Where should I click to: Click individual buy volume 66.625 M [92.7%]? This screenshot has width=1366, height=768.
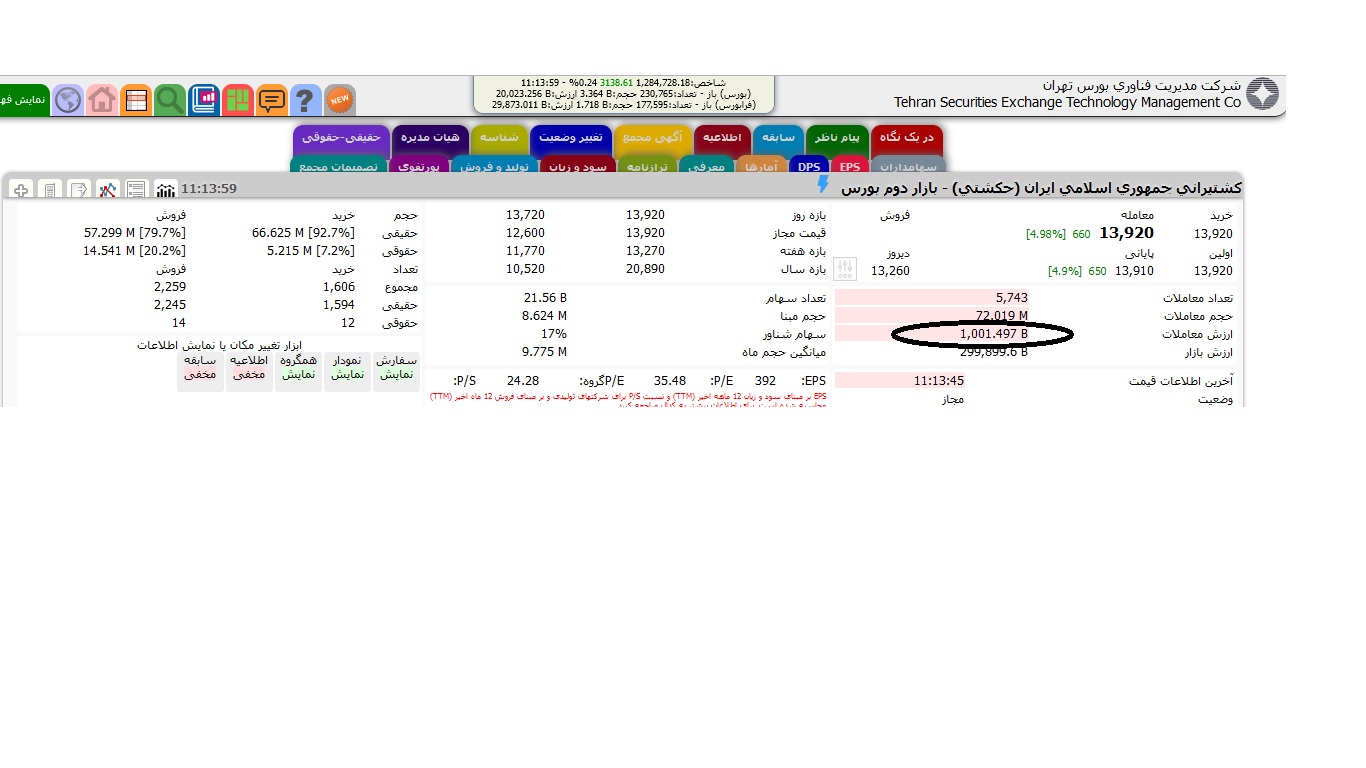[x=304, y=233]
